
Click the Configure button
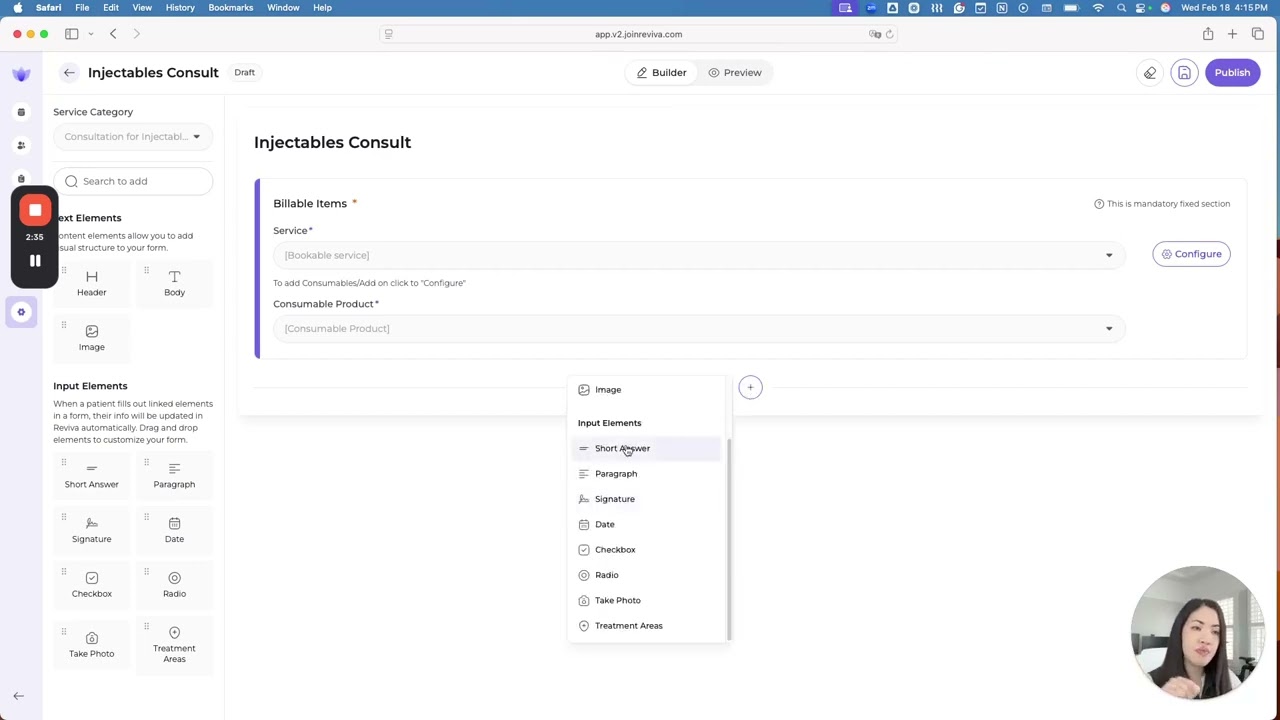1191,254
